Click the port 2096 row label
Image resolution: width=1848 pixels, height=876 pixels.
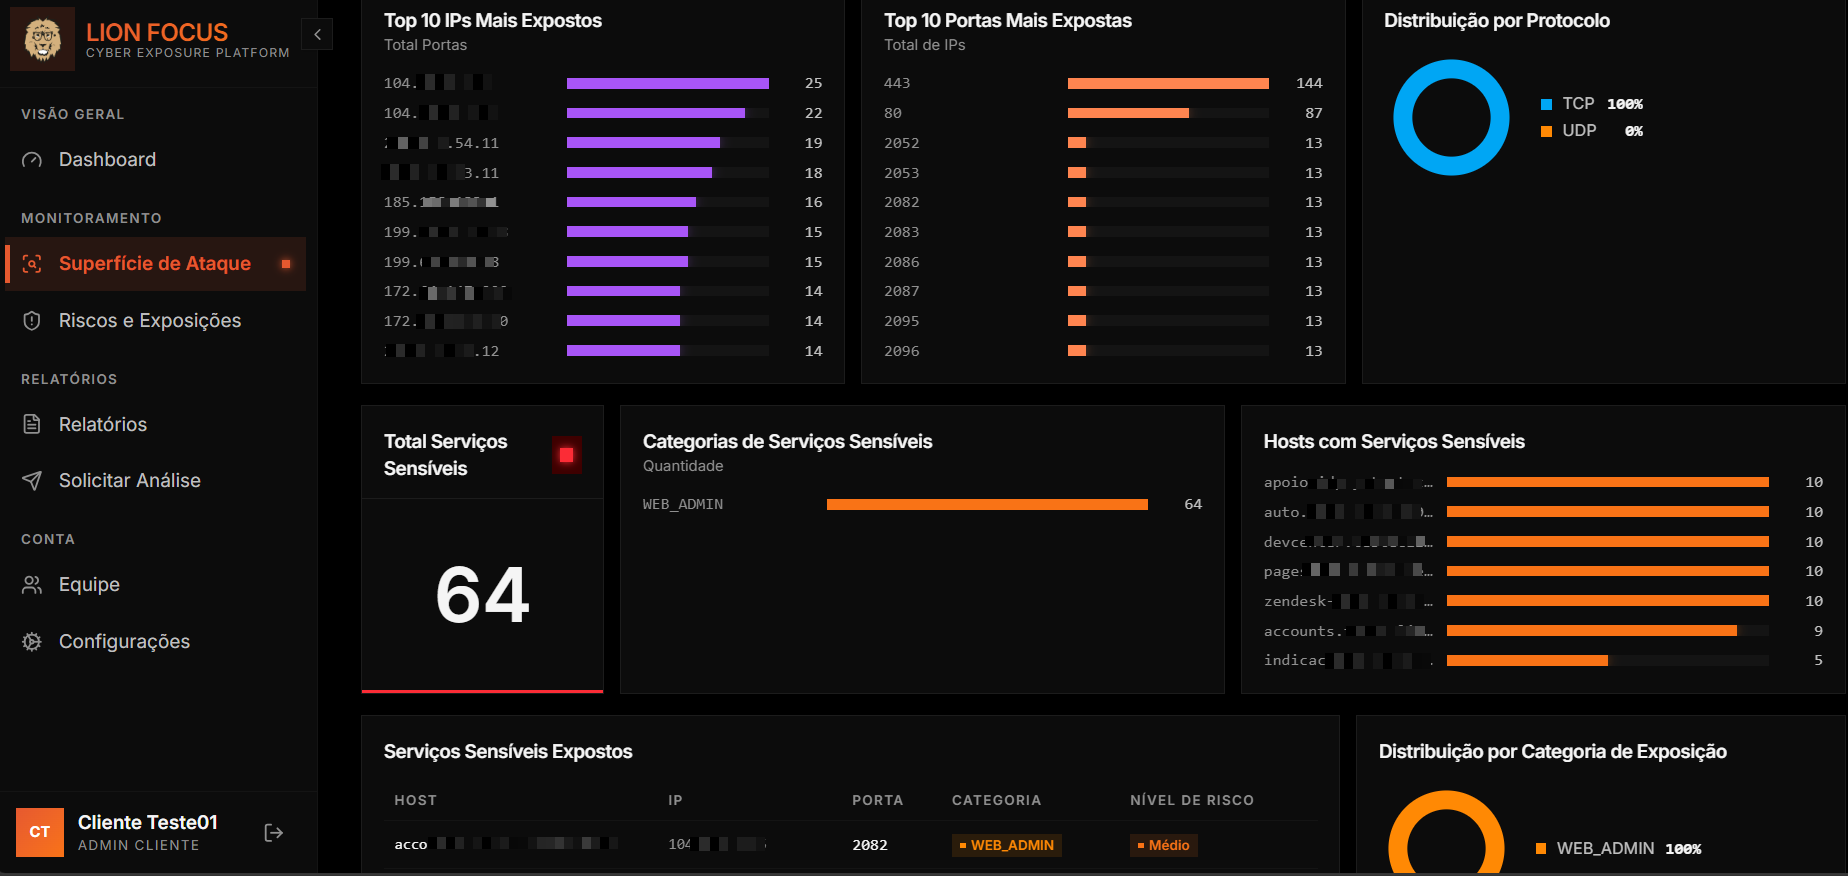click(902, 351)
